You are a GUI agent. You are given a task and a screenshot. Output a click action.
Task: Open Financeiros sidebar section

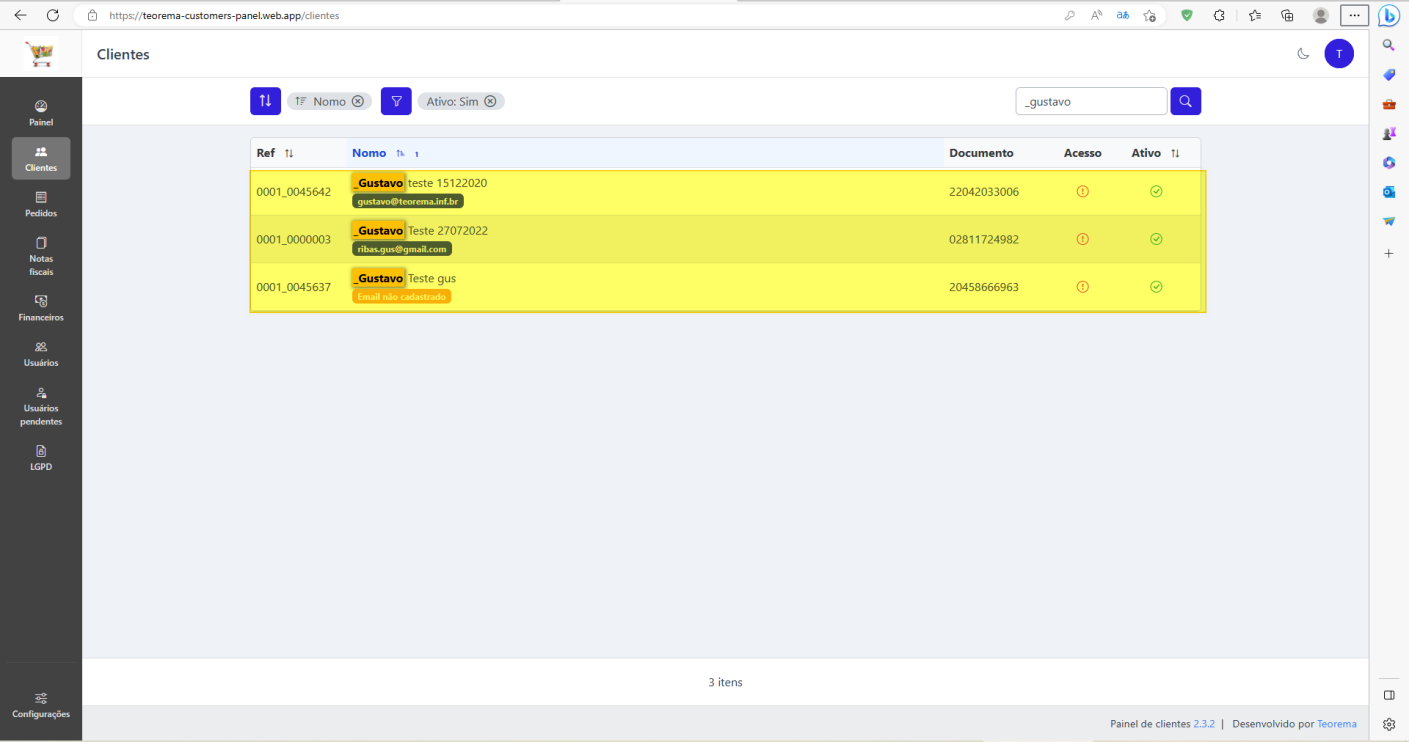pyautogui.click(x=41, y=308)
